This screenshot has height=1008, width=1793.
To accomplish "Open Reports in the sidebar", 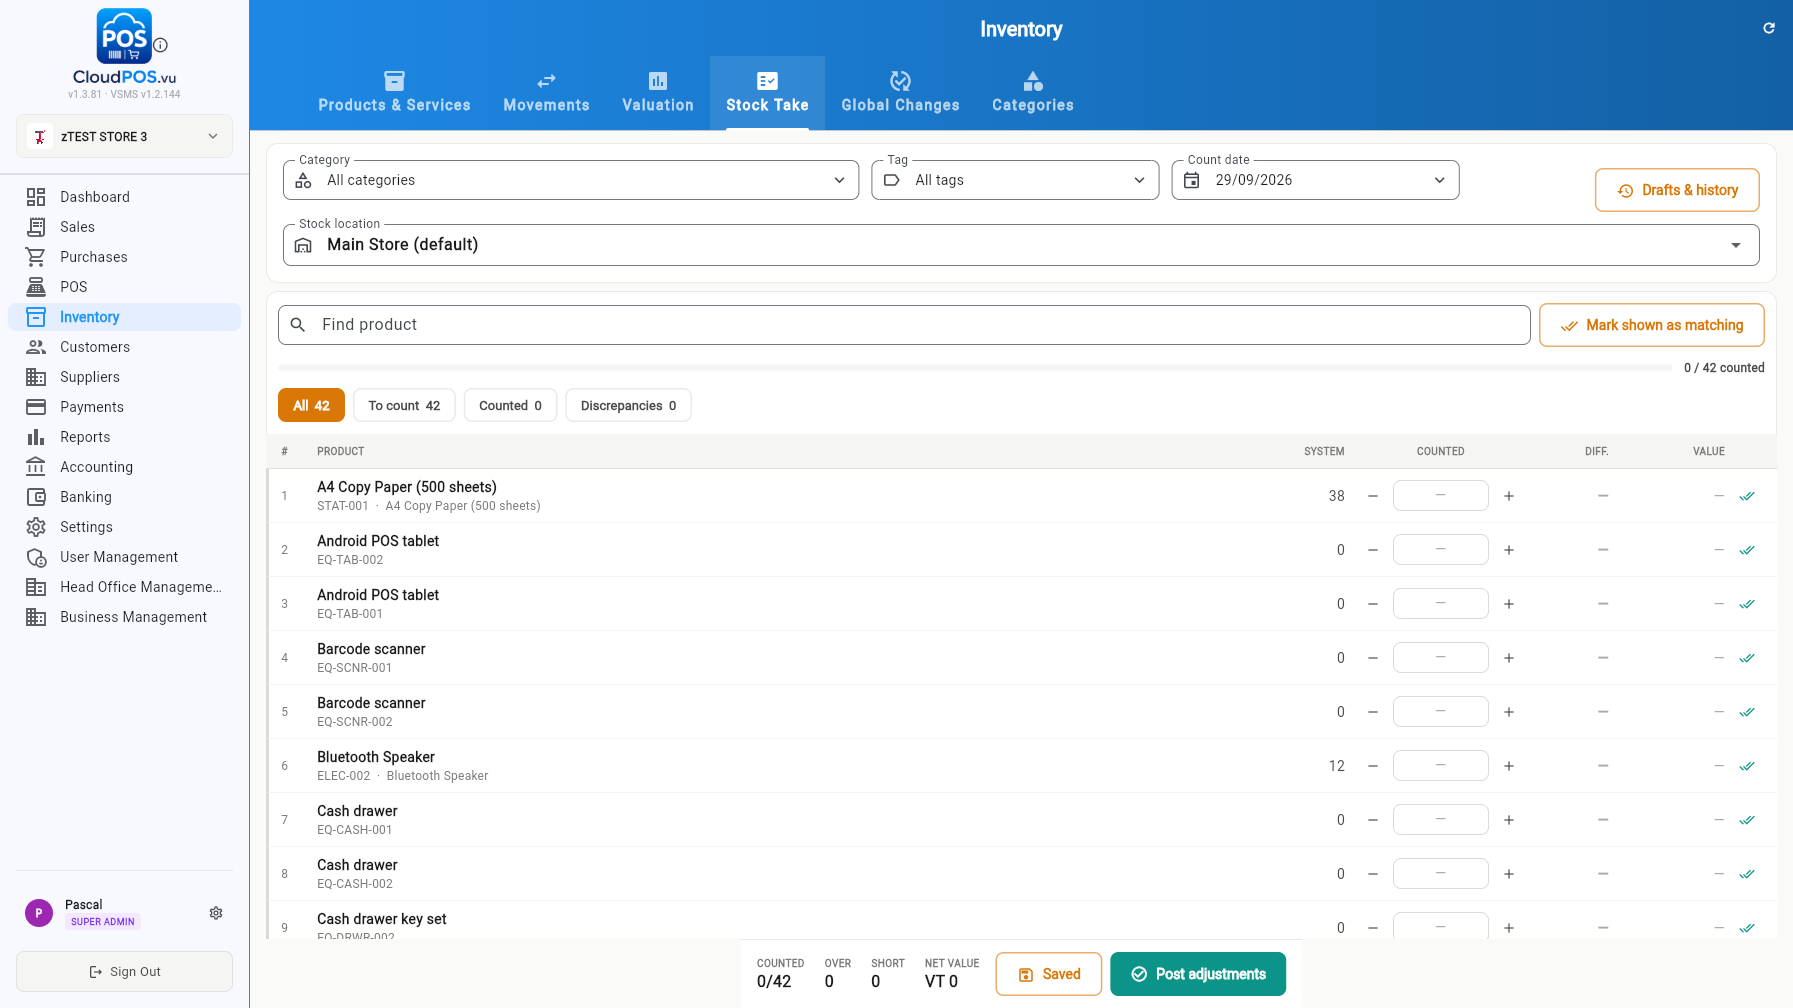I will 124,437.
